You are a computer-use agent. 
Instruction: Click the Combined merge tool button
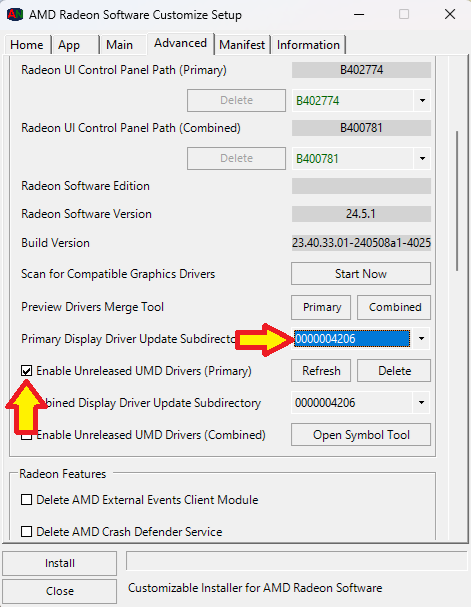click(x=394, y=307)
